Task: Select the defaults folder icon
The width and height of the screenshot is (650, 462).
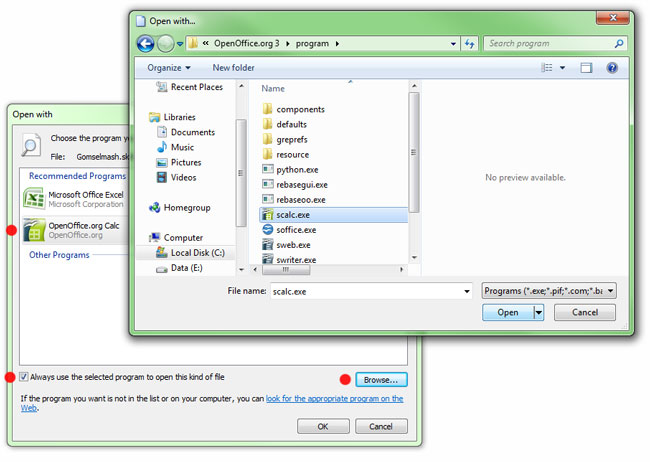Action: point(268,124)
